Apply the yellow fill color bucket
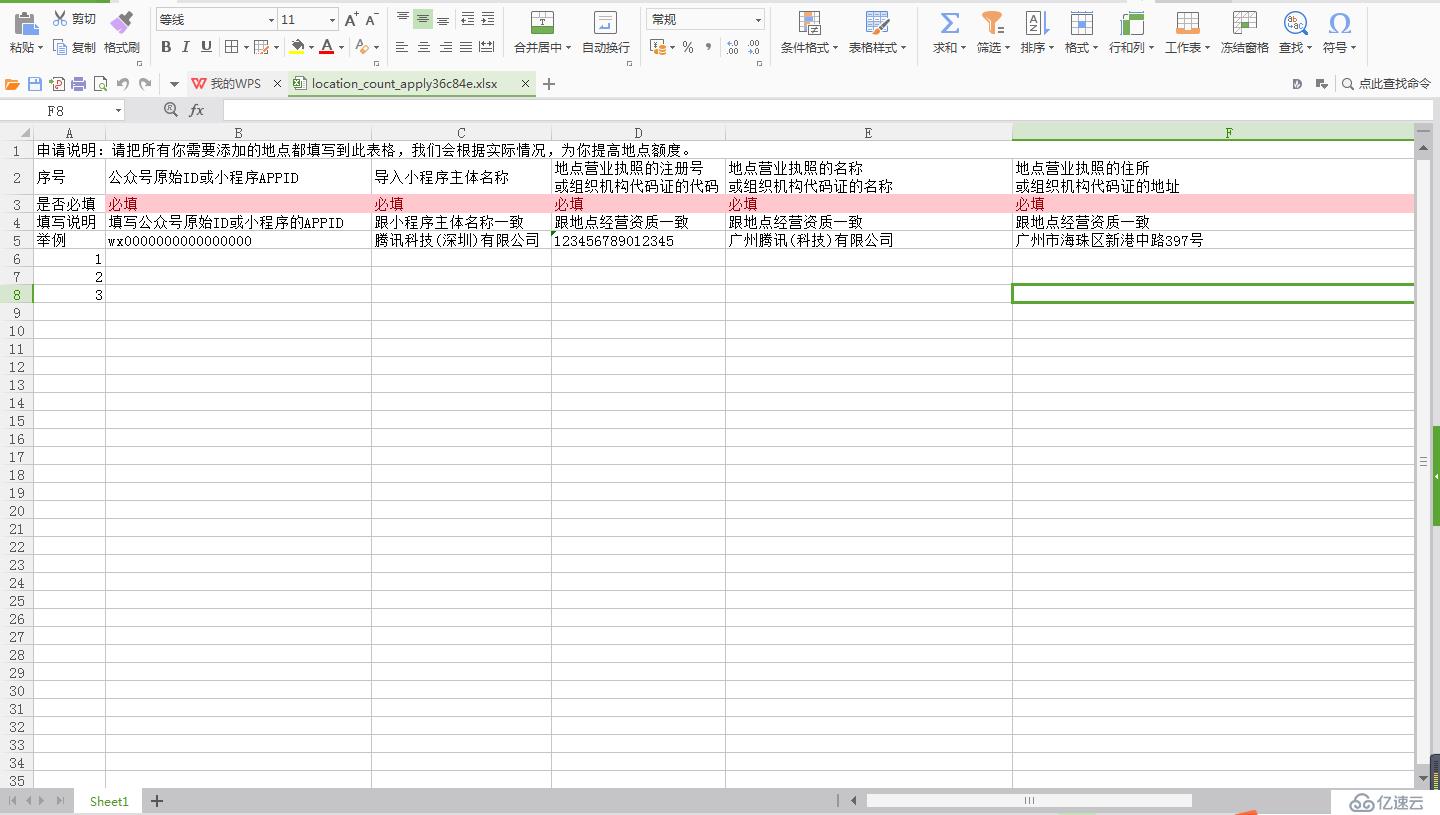This screenshot has height=815, width=1440. click(x=297, y=47)
